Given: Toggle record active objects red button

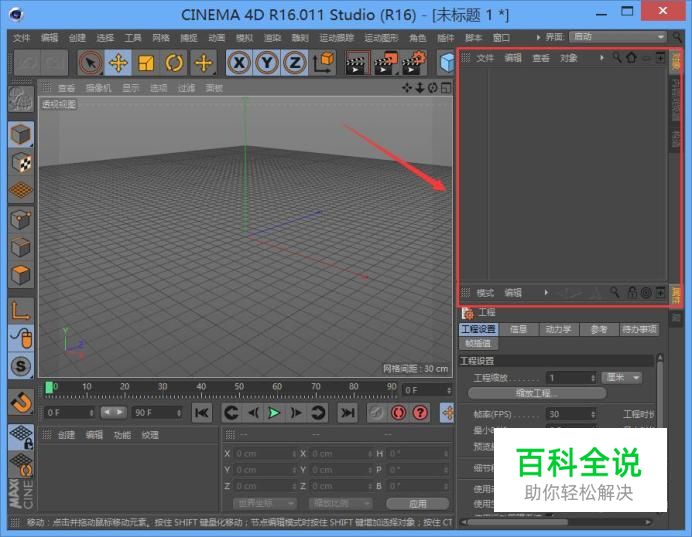Looking at the screenshot, I should pyautogui.click(x=398, y=413).
